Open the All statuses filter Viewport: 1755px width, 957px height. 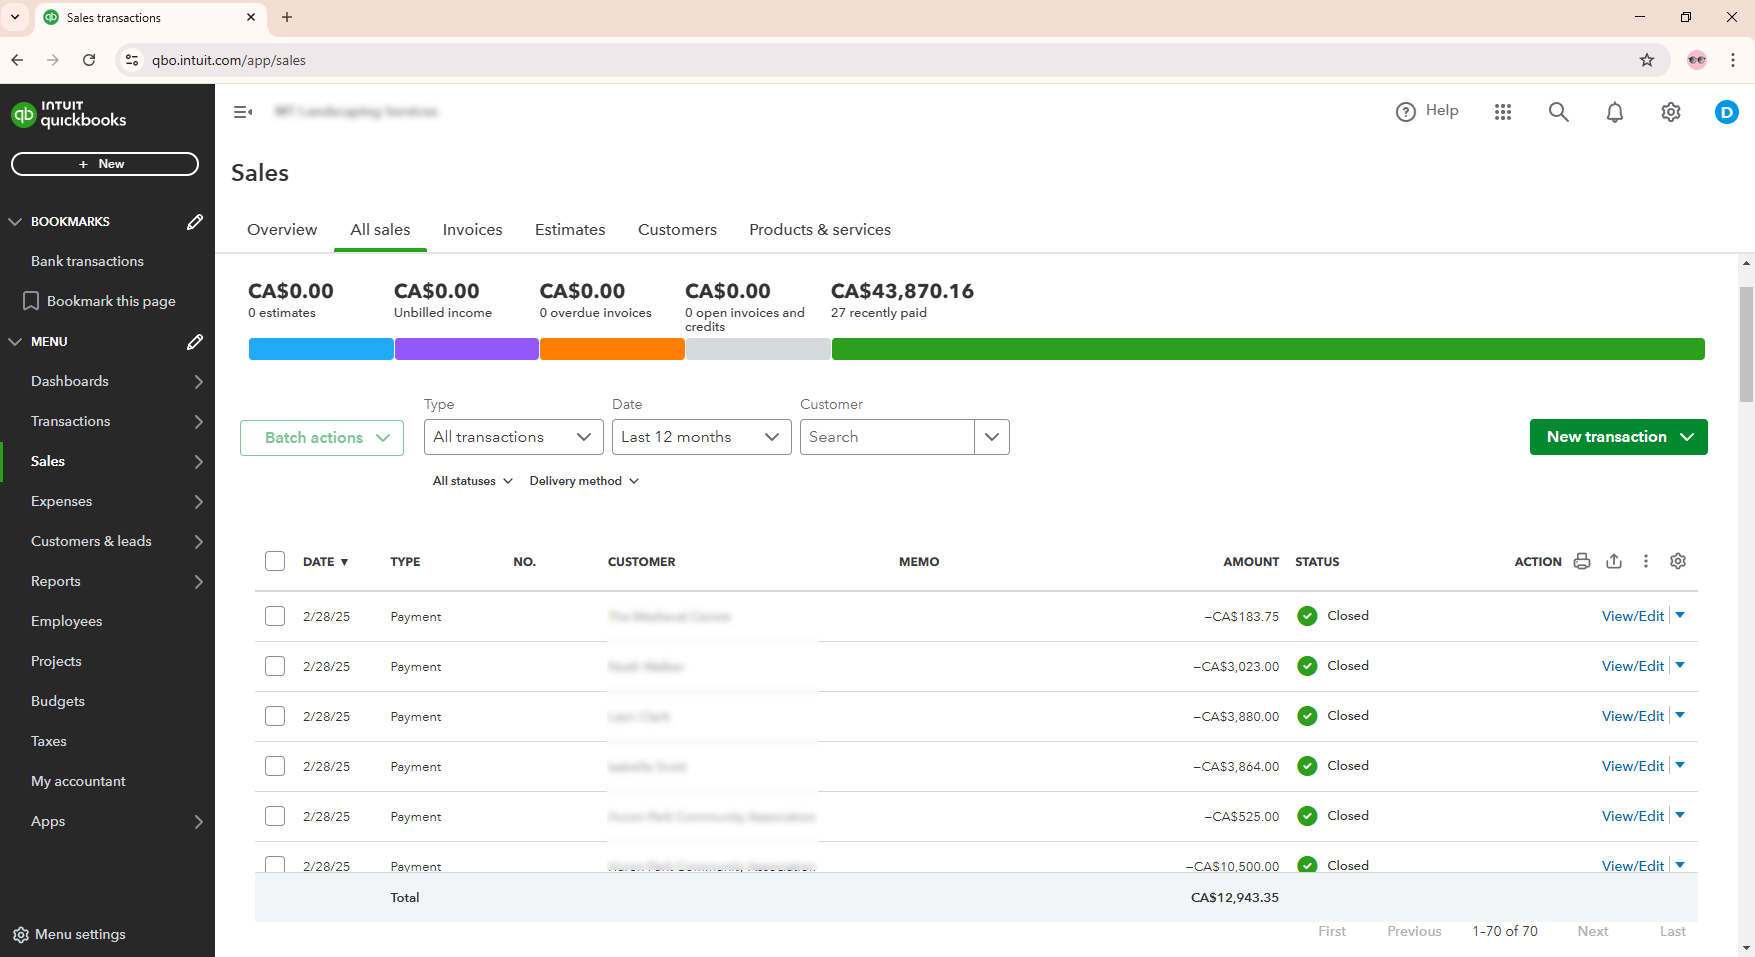473,481
